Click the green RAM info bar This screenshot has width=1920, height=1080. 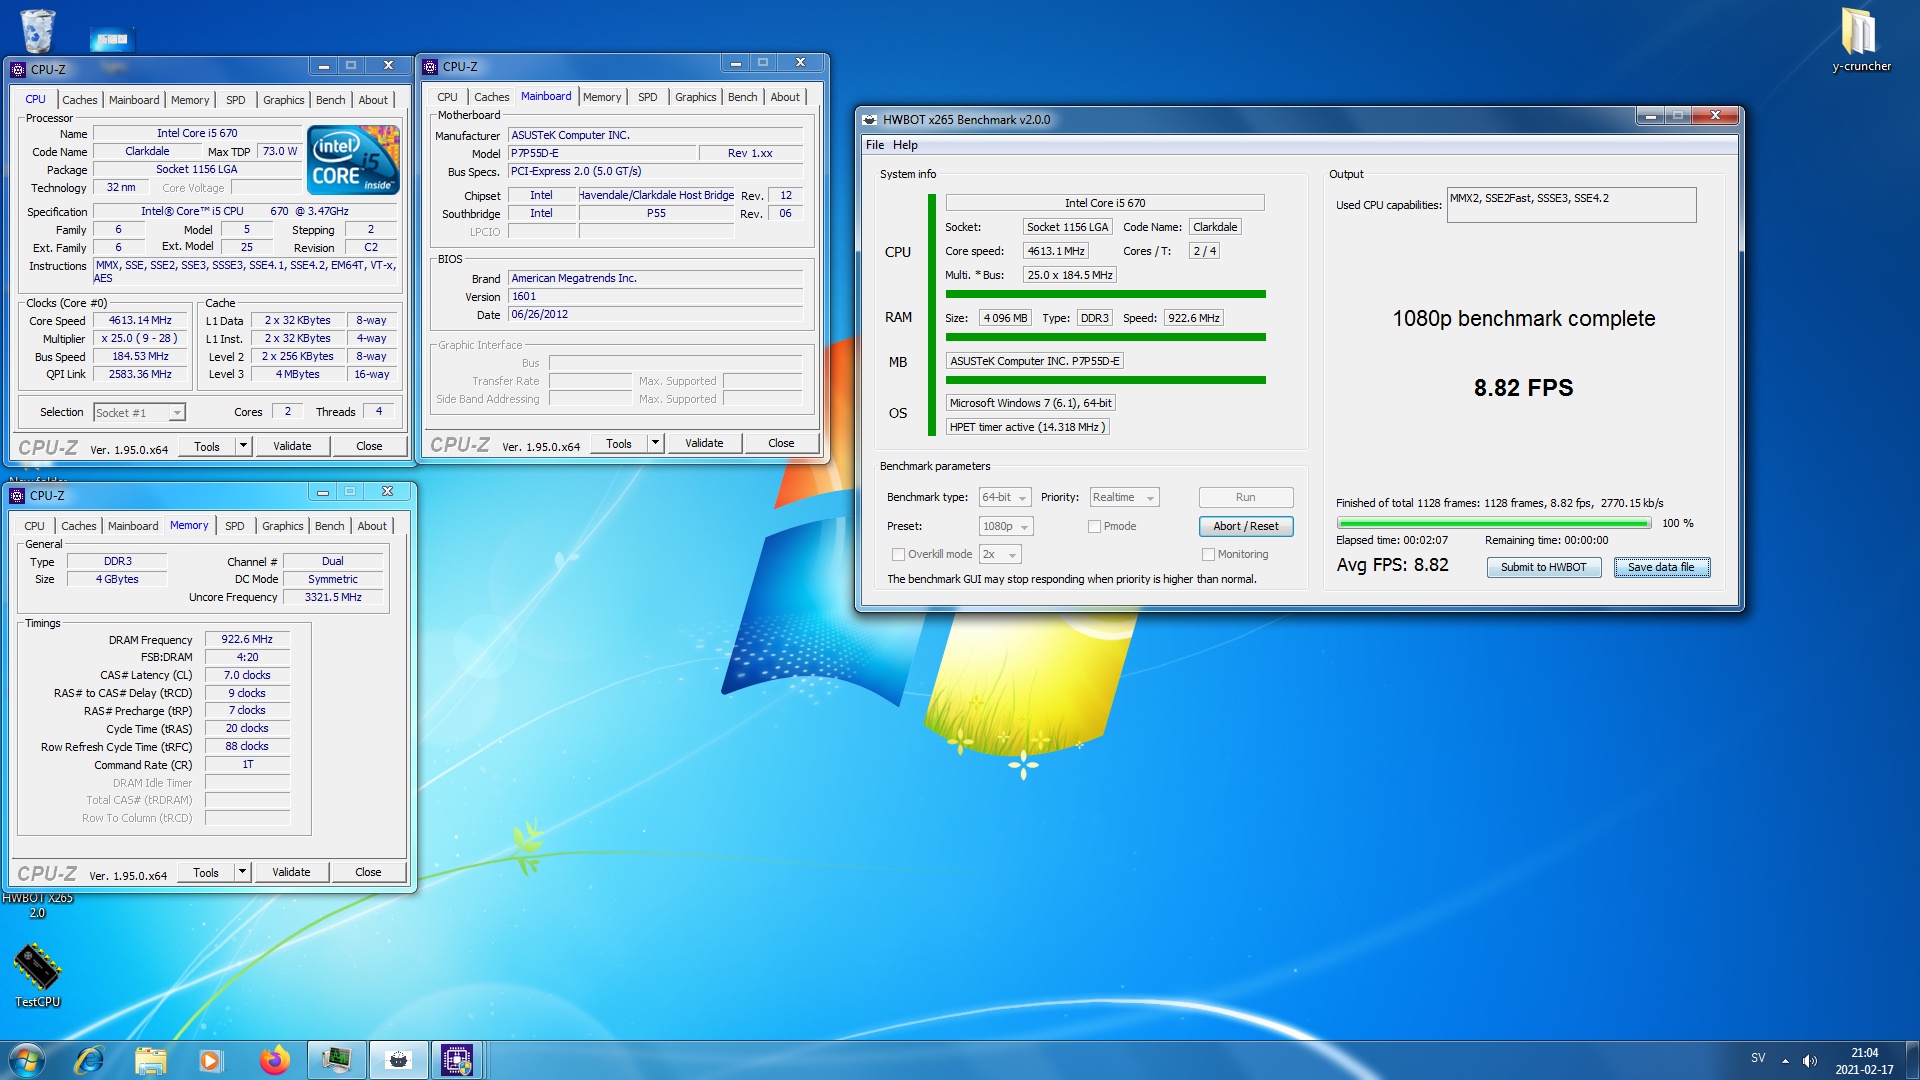pyautogui.click(x=1105, y=337)
